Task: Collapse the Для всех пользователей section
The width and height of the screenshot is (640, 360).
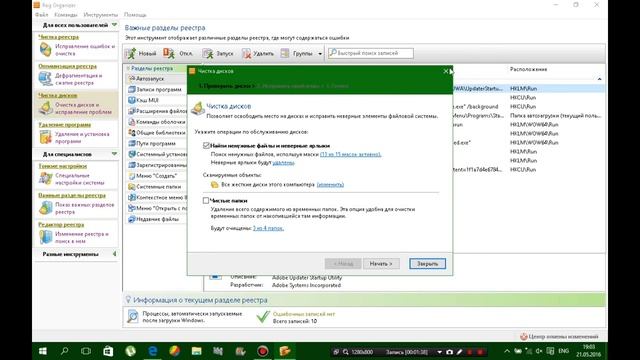Action: click(114, 25)
